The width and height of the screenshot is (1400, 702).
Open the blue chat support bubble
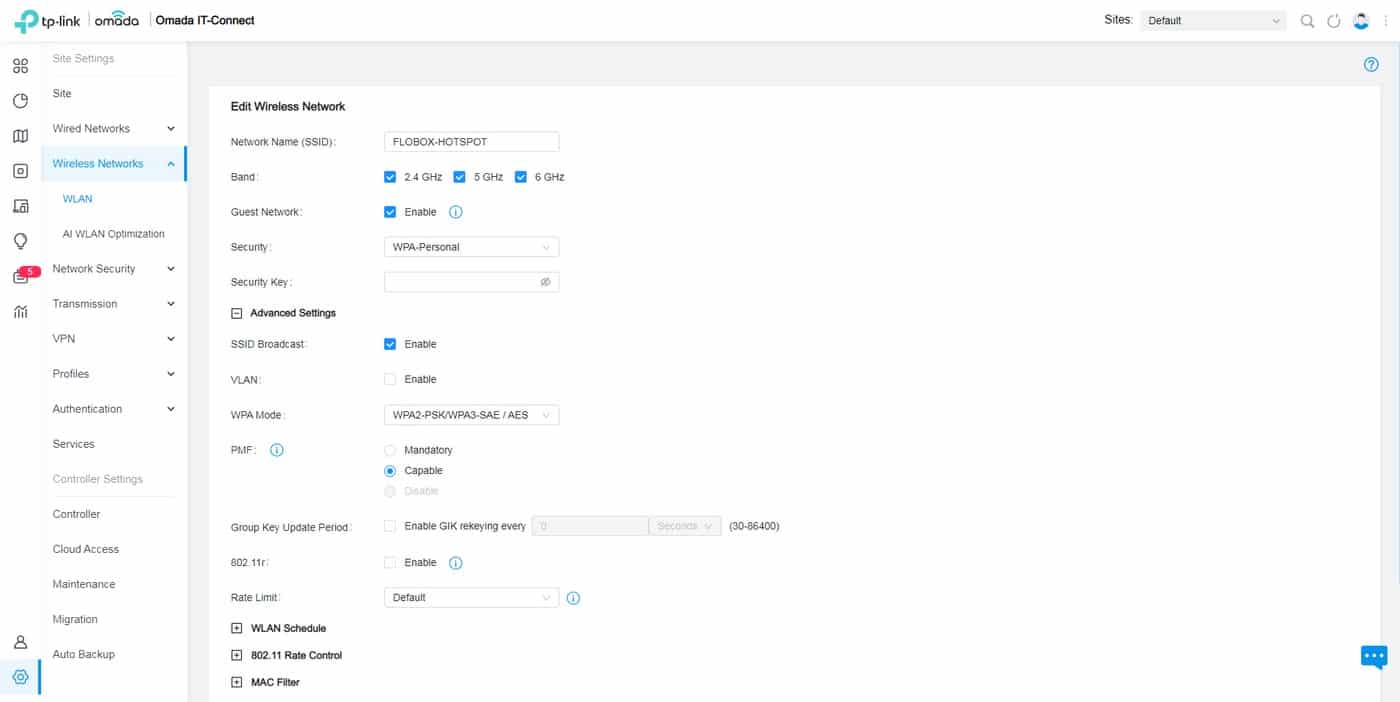[1374, 657]
